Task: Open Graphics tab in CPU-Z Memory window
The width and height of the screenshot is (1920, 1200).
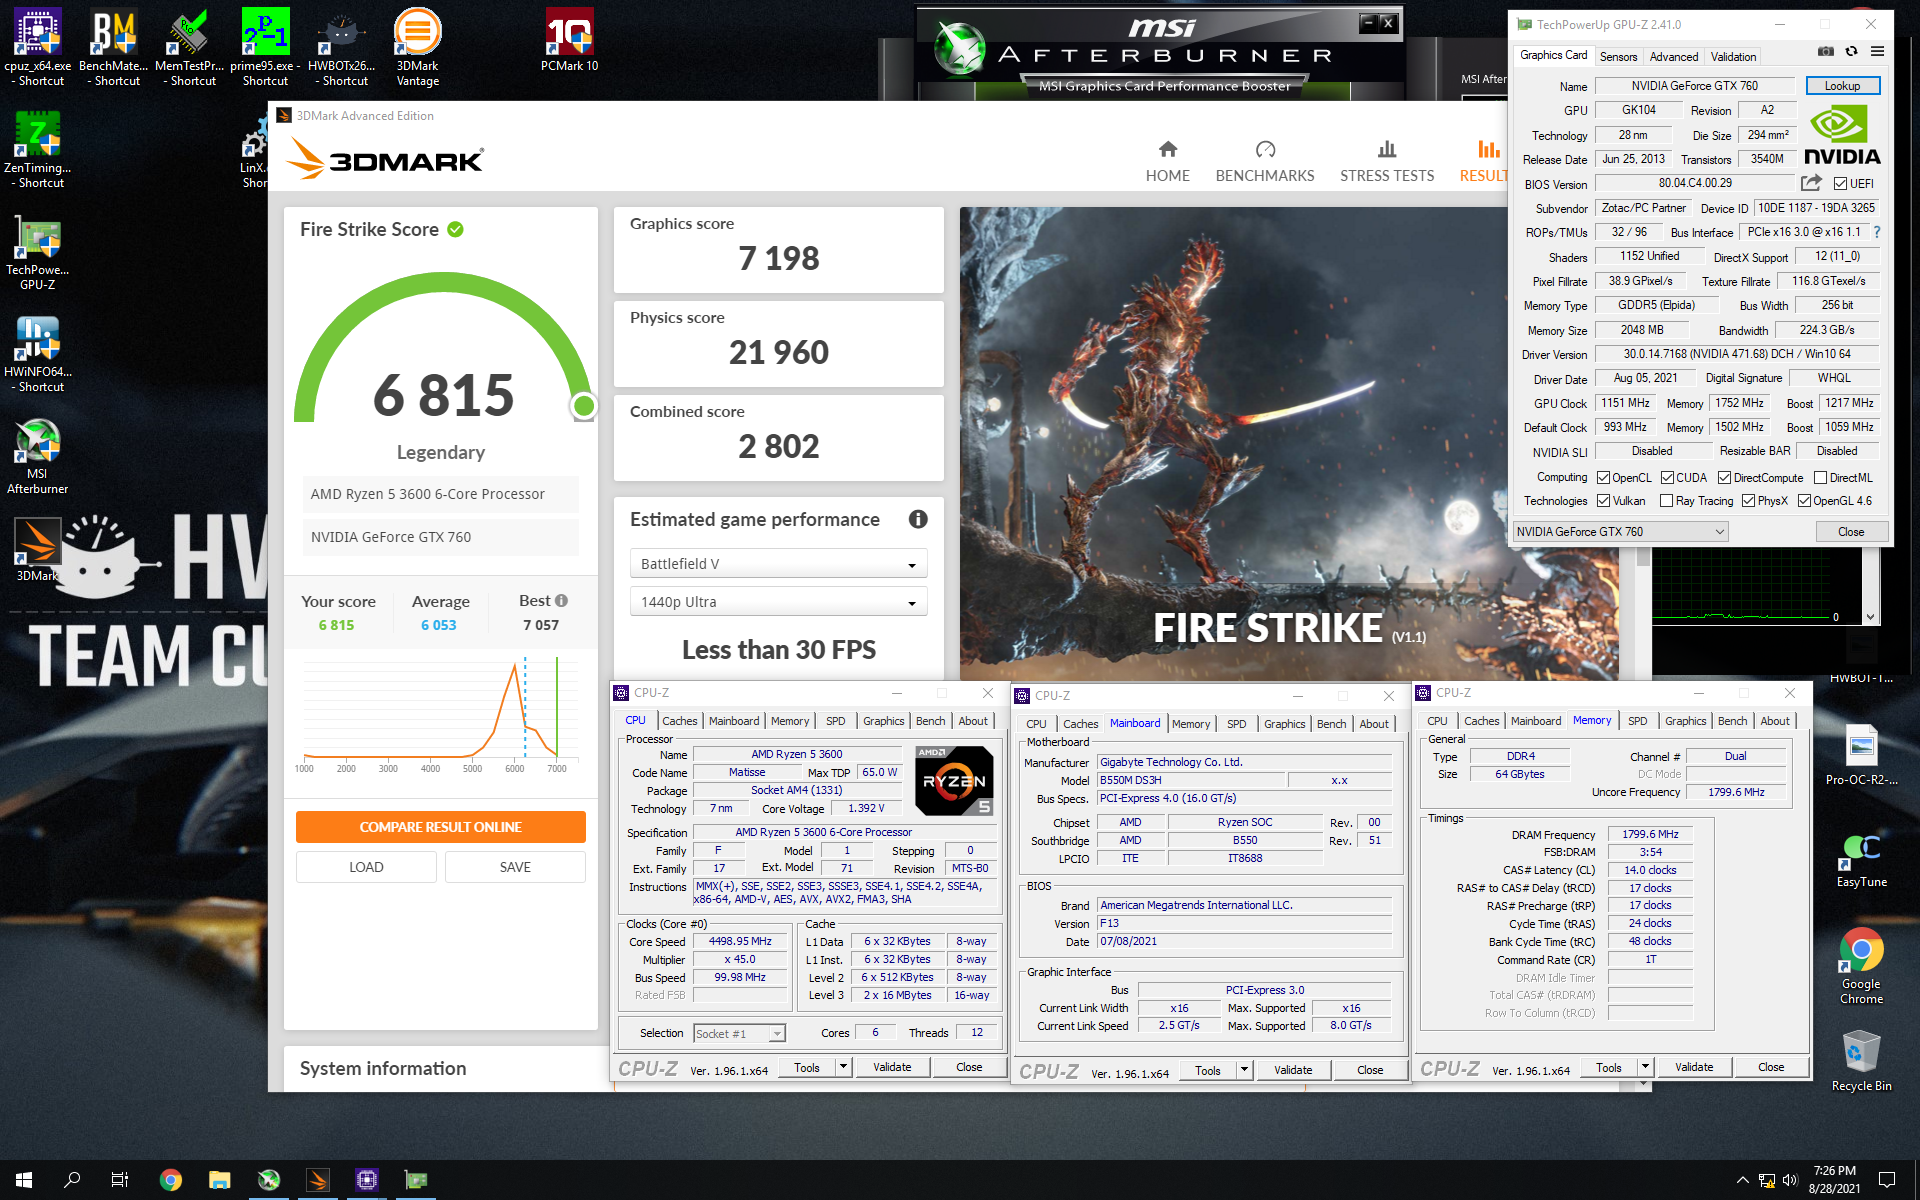Action: point(1686,721)
